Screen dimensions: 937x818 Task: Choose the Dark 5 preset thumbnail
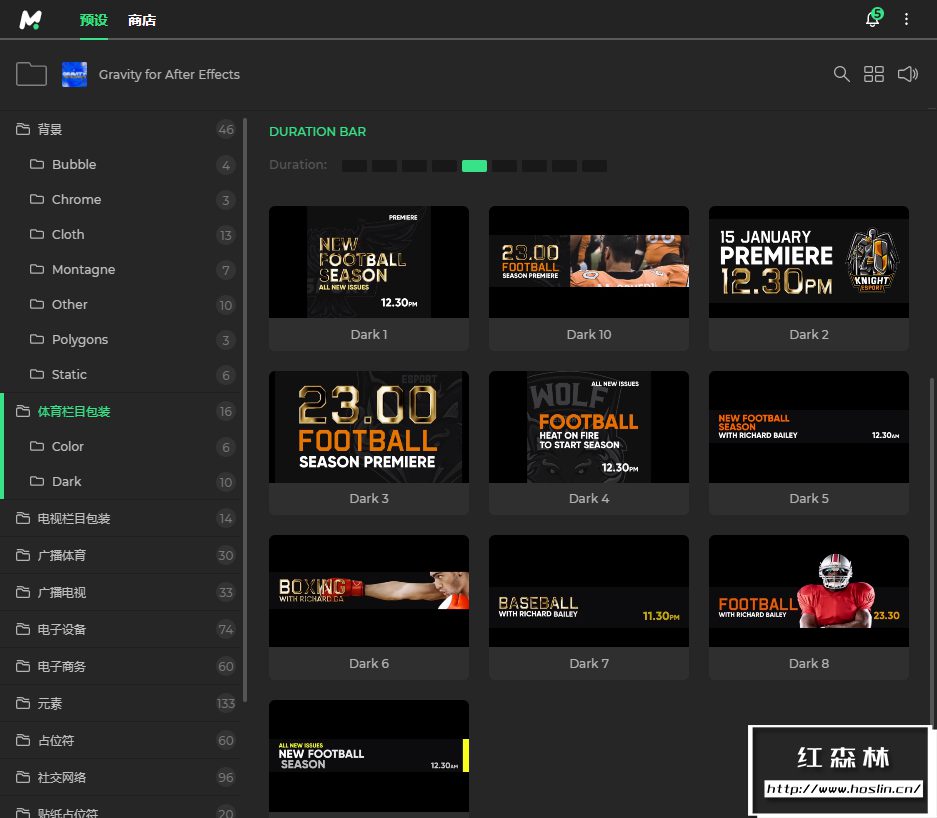tap(809, 427)
